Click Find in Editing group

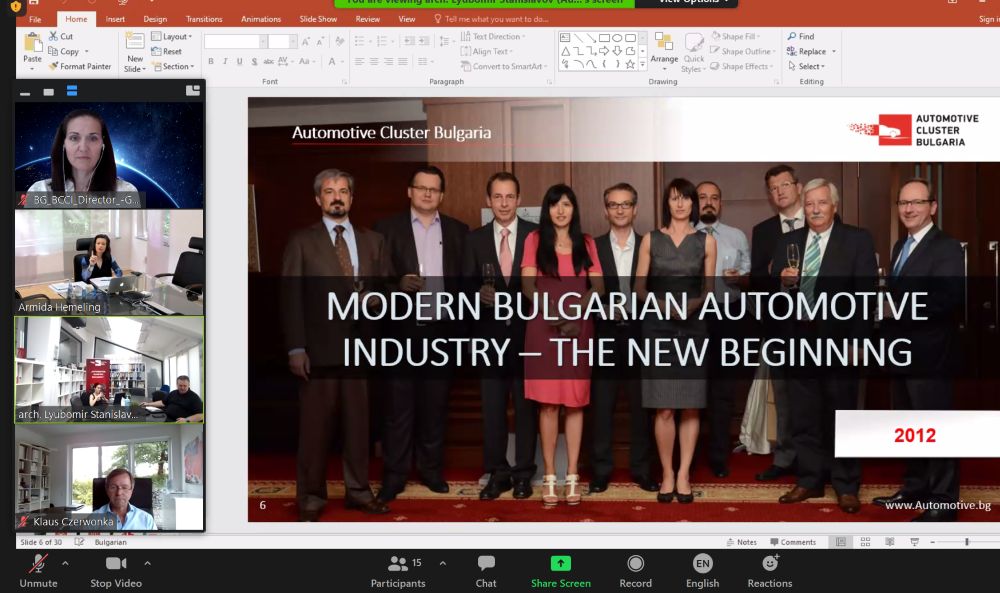(x=801, y=36)
